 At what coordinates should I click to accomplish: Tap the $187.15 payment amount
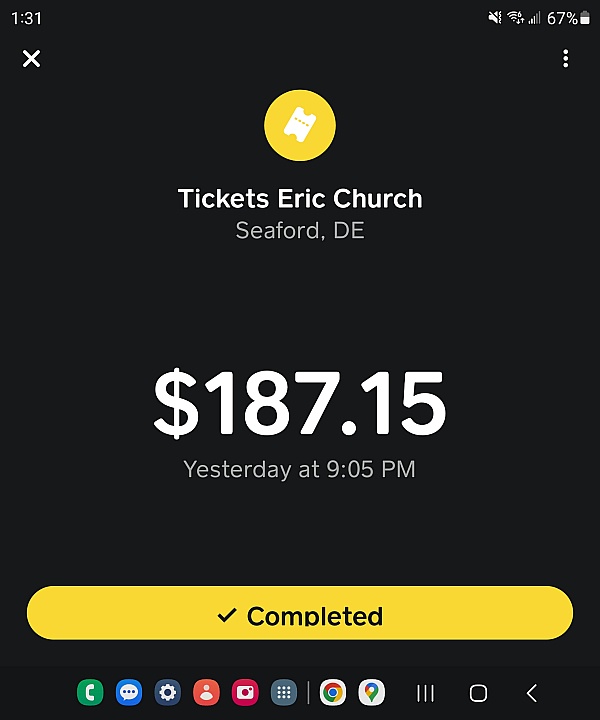pos(300,403)
